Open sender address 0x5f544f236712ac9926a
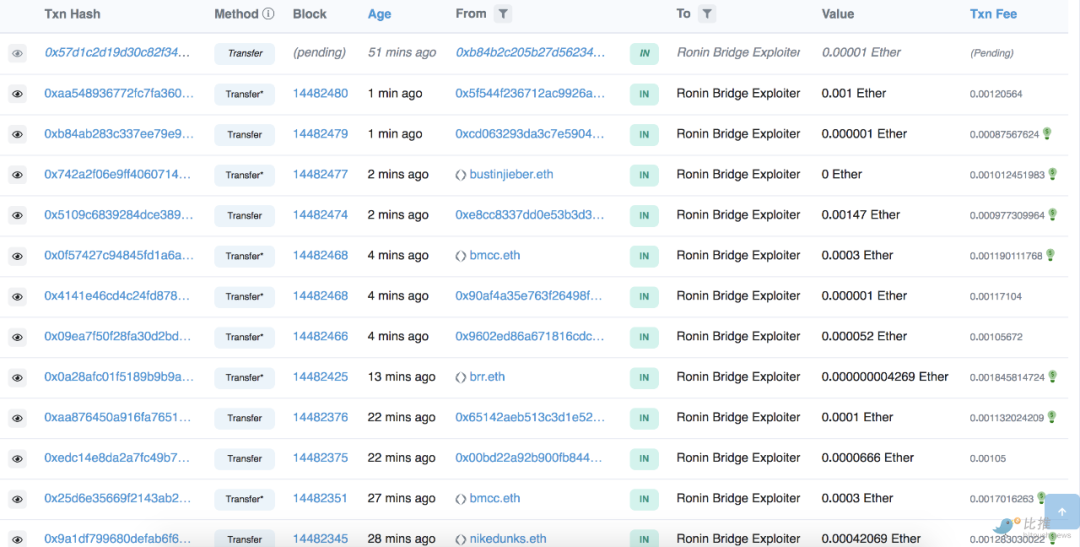Image resolution: width=1080 pixels, height=547 pixels. [x=530, y=93]
